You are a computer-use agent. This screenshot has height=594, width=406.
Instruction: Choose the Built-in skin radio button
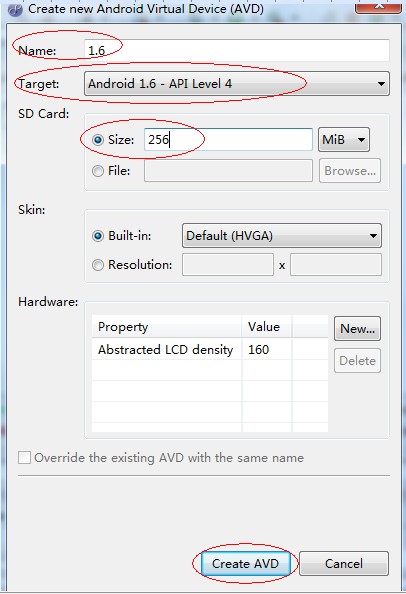point(98,236)
